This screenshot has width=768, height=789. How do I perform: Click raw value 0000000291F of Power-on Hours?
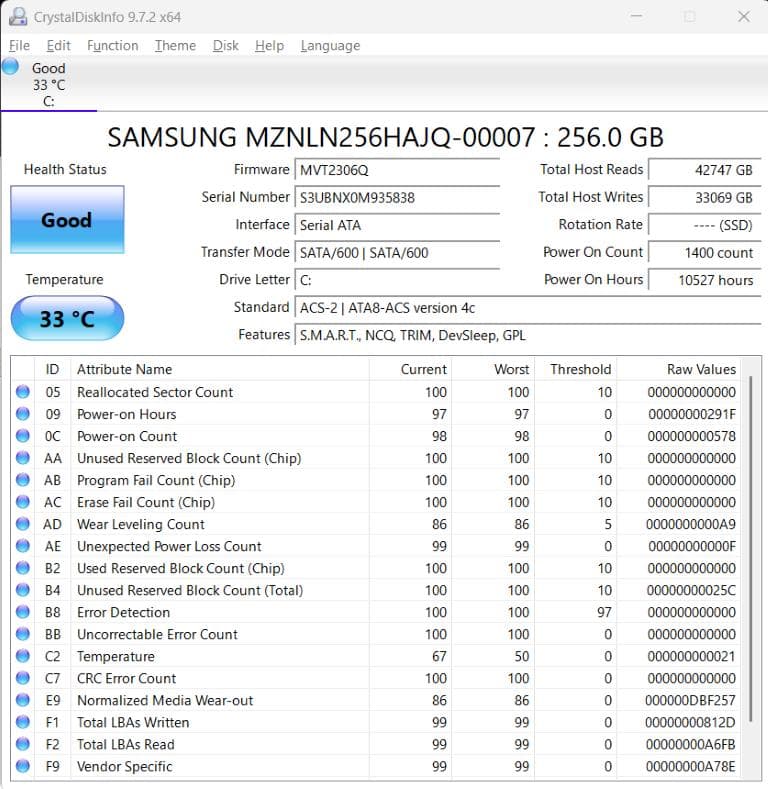(692, 414)
